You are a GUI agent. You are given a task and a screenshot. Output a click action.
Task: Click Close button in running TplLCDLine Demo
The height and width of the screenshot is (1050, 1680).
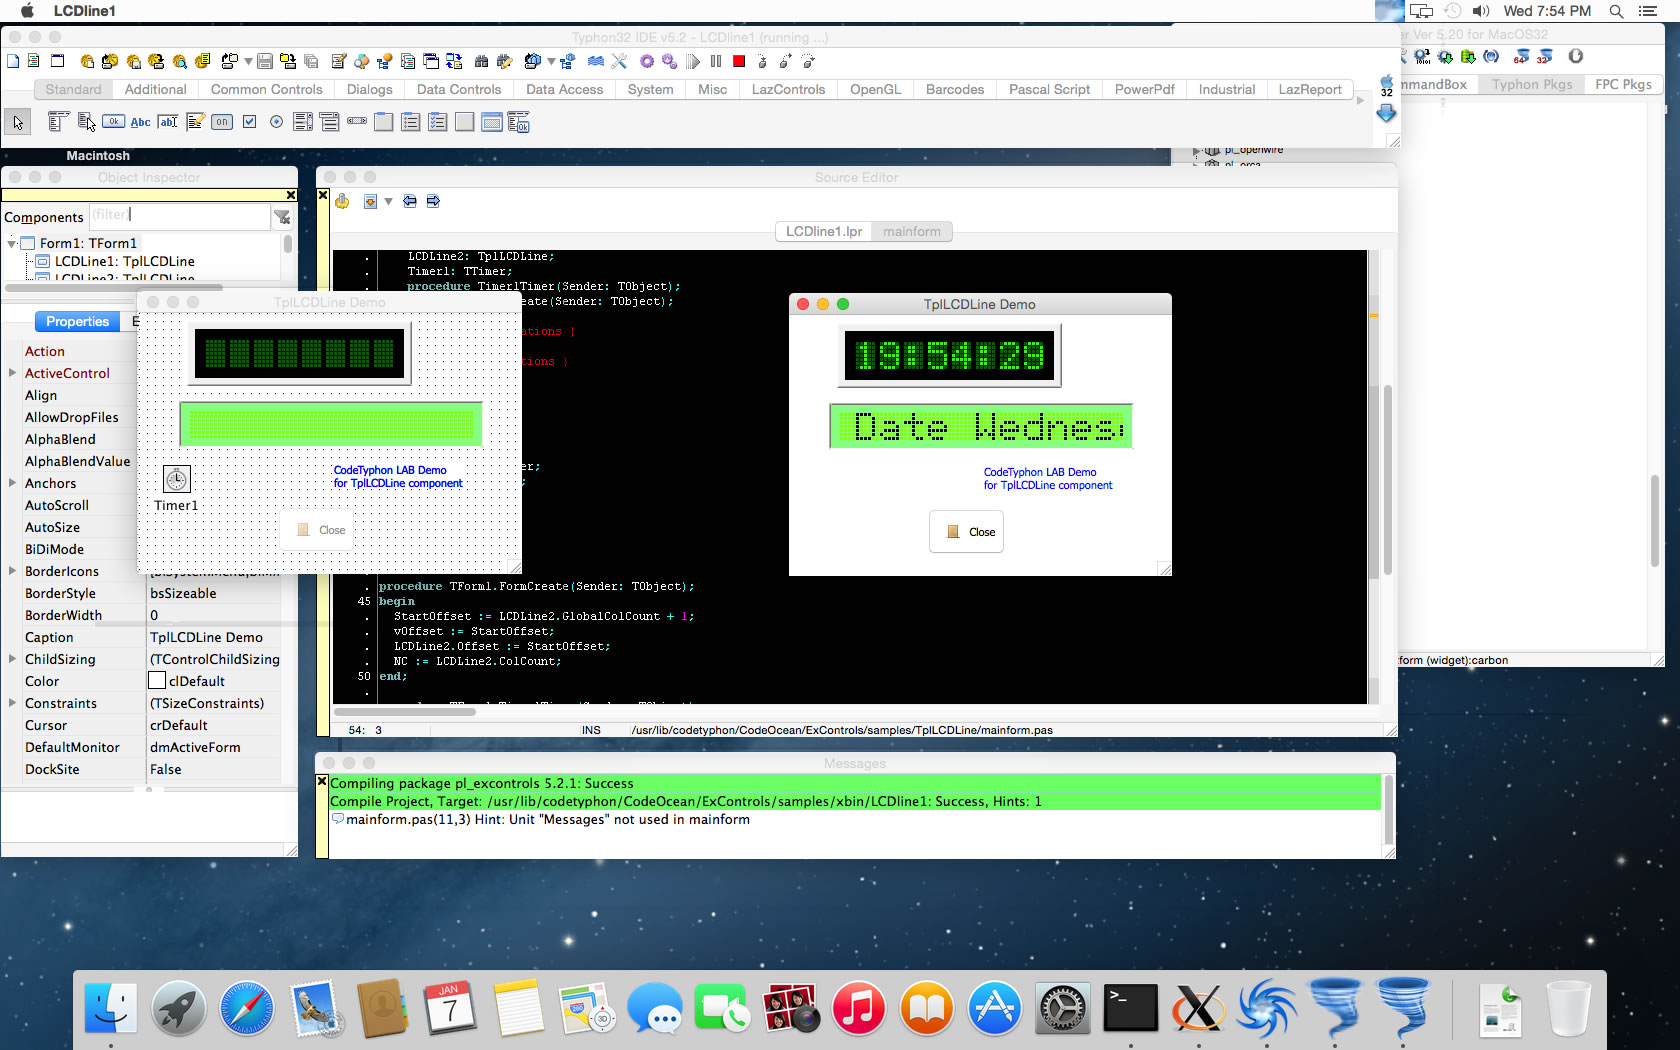967,532
